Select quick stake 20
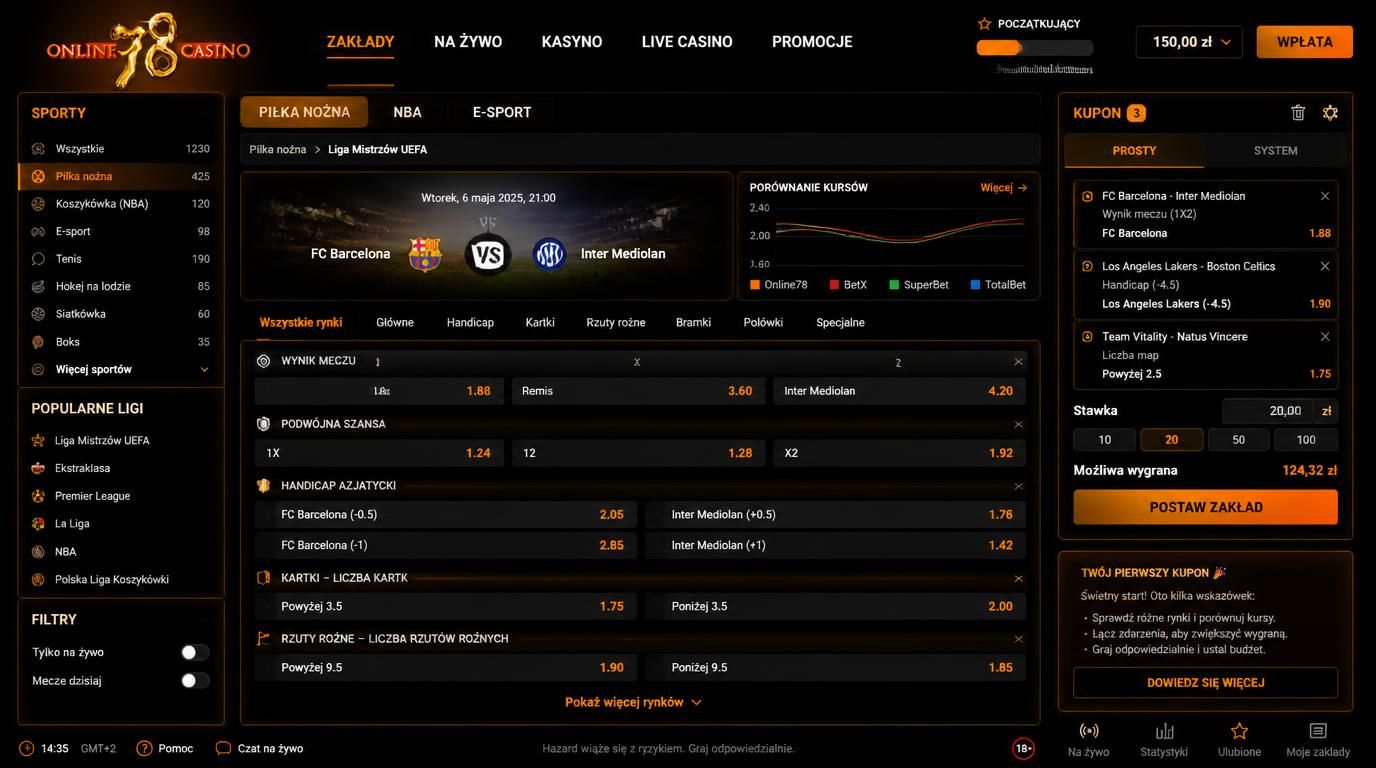Image resolution: width=1376 pixels, height=768 pixels. pyautogui.click(x=1171, y=440)
